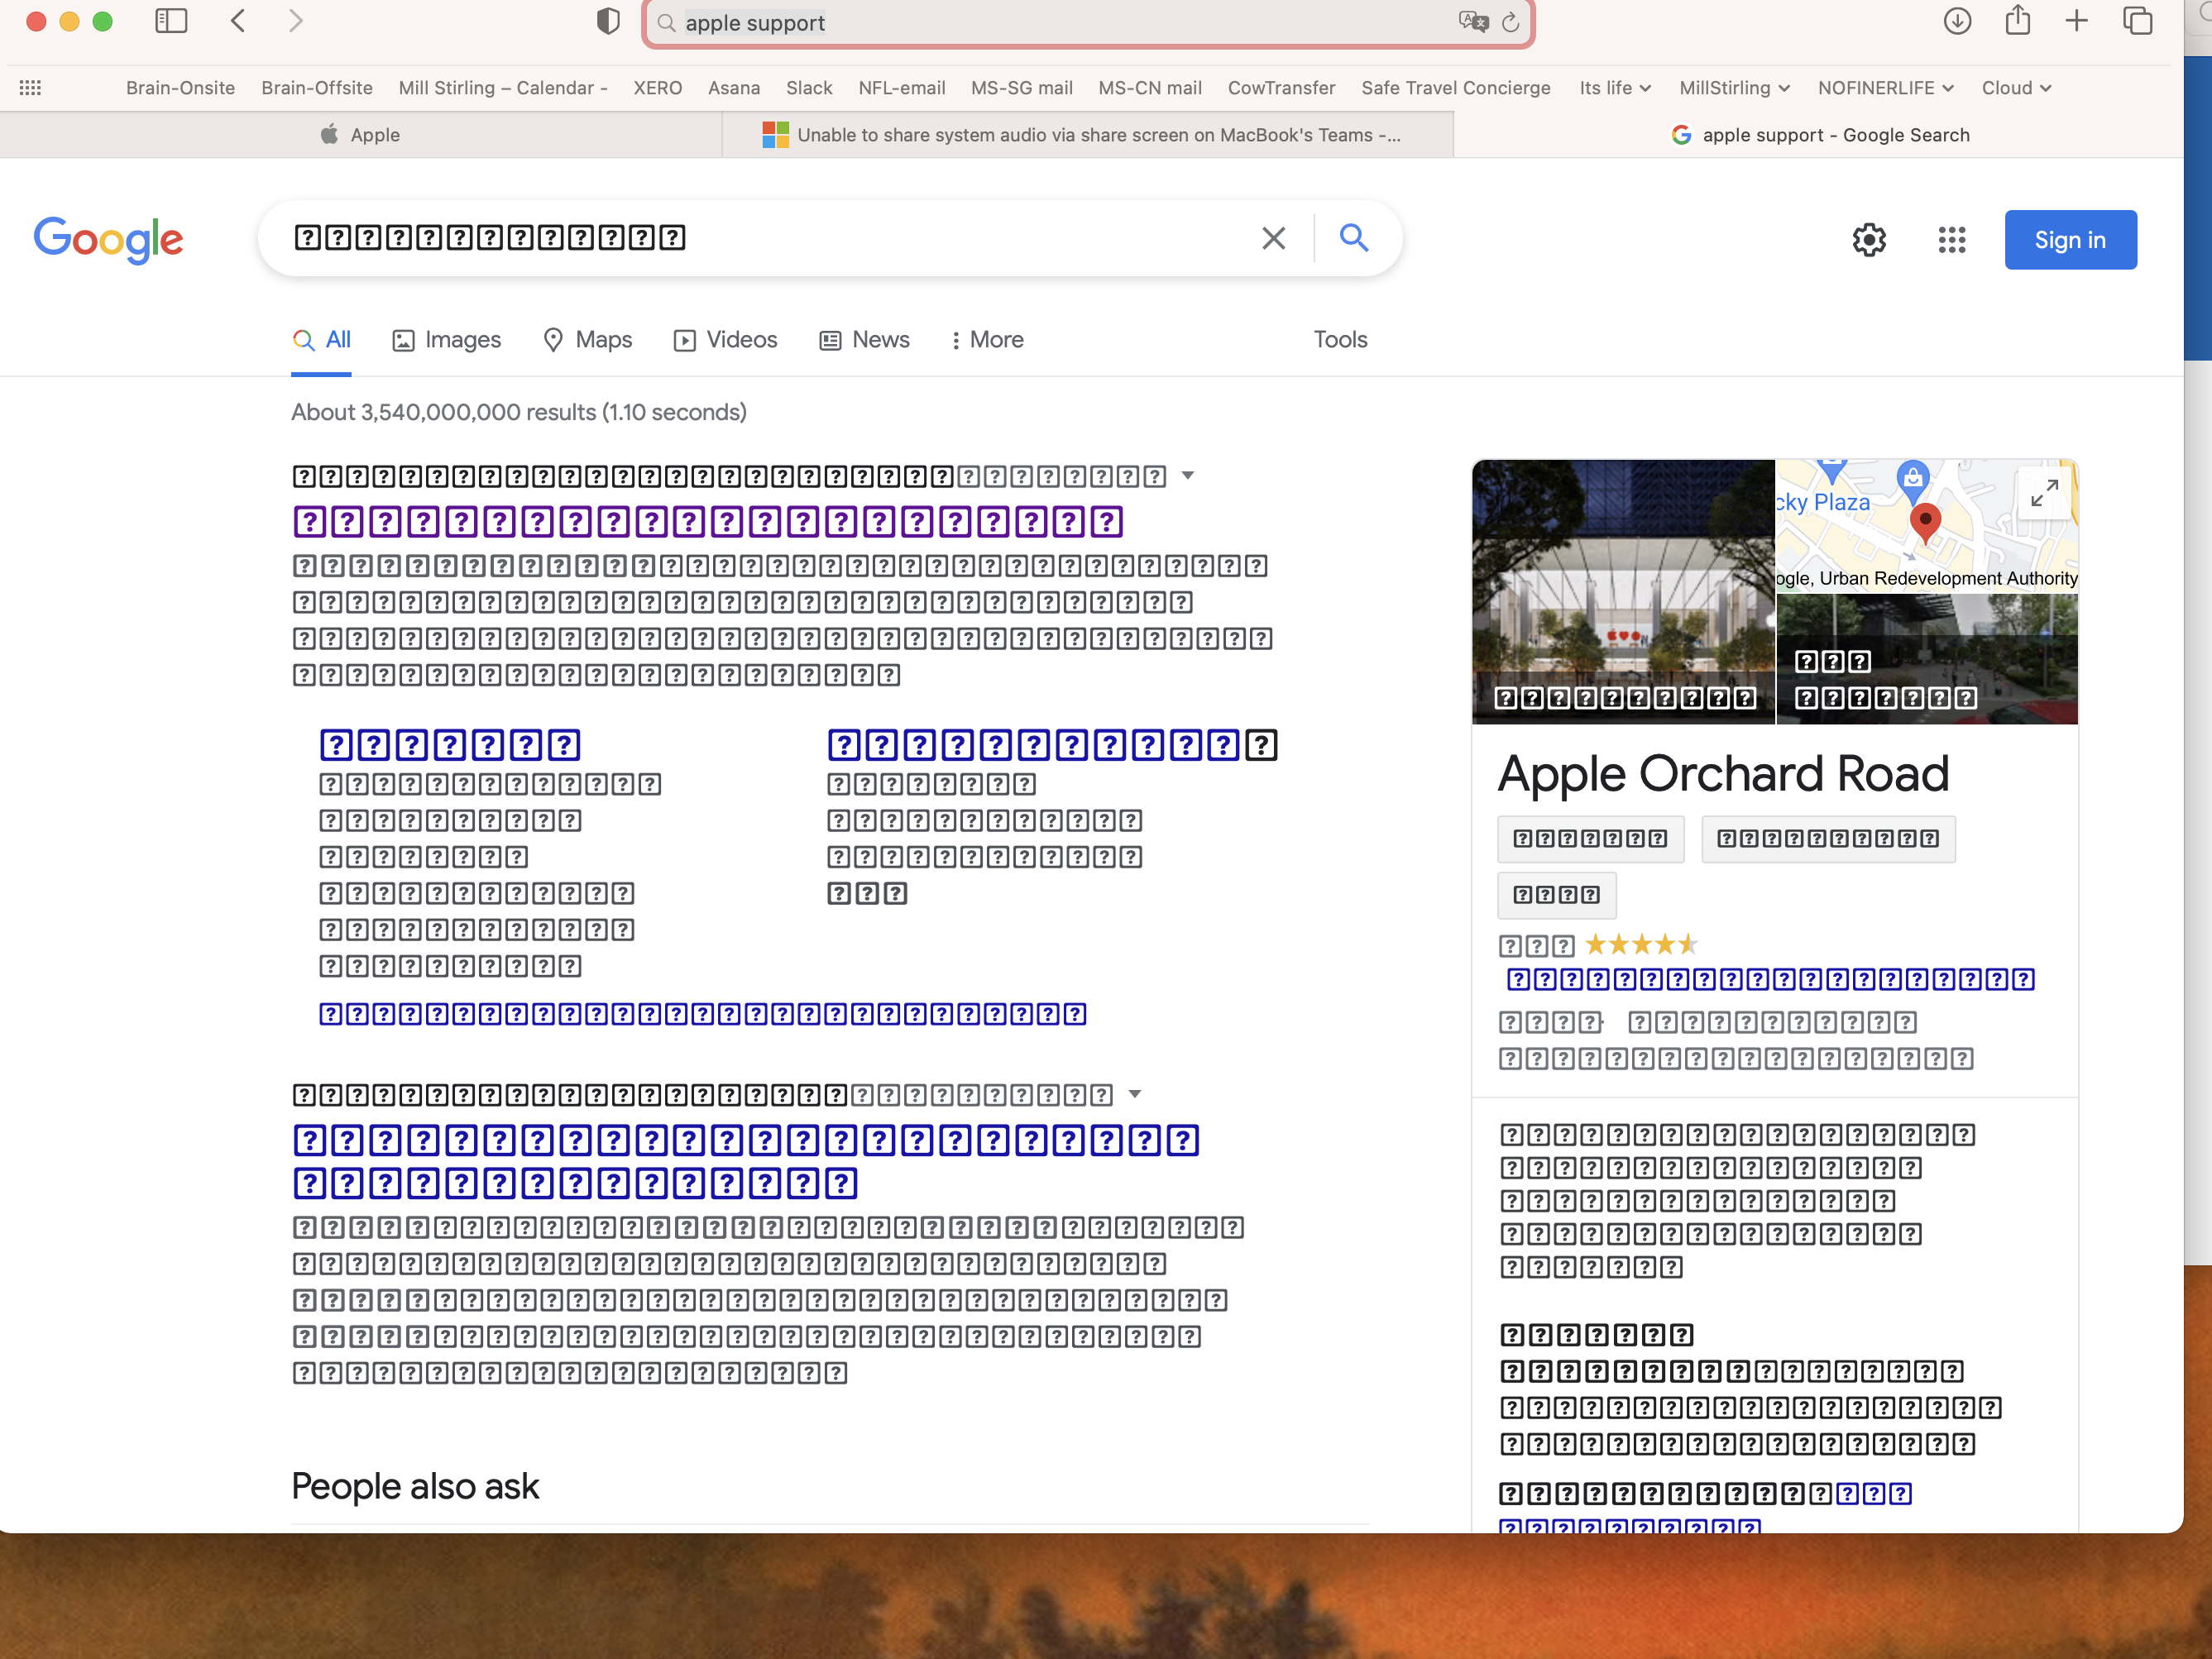Viewport: 2212px width, 1659px height.
Task: Show the tab overview icon
Action: [2138, 21]
